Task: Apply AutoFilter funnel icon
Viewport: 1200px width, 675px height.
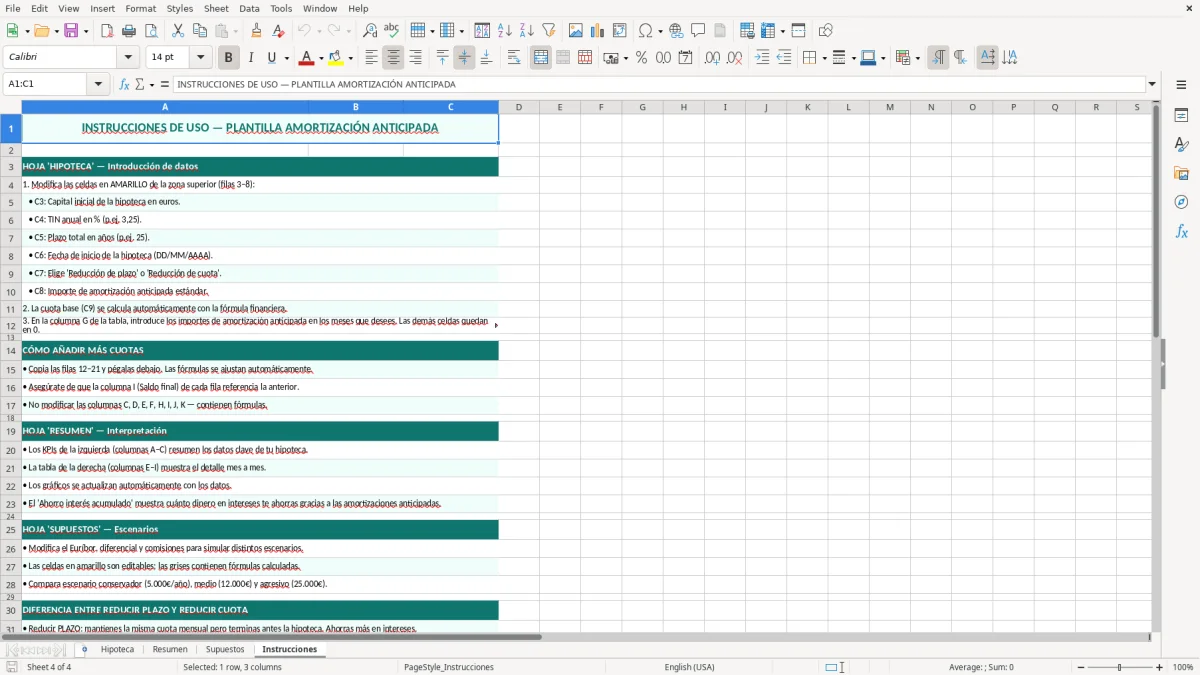Action: pyautogui.click(x=549, y=31)
